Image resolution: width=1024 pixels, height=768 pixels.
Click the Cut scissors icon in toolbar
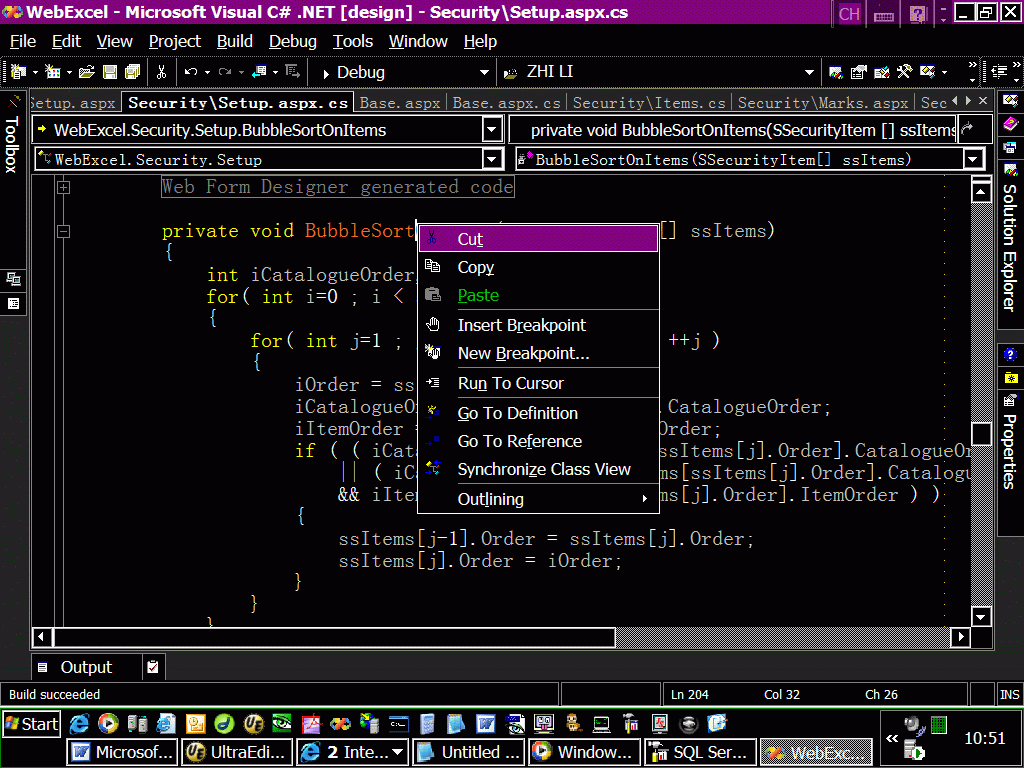click(x=161, y=72)
